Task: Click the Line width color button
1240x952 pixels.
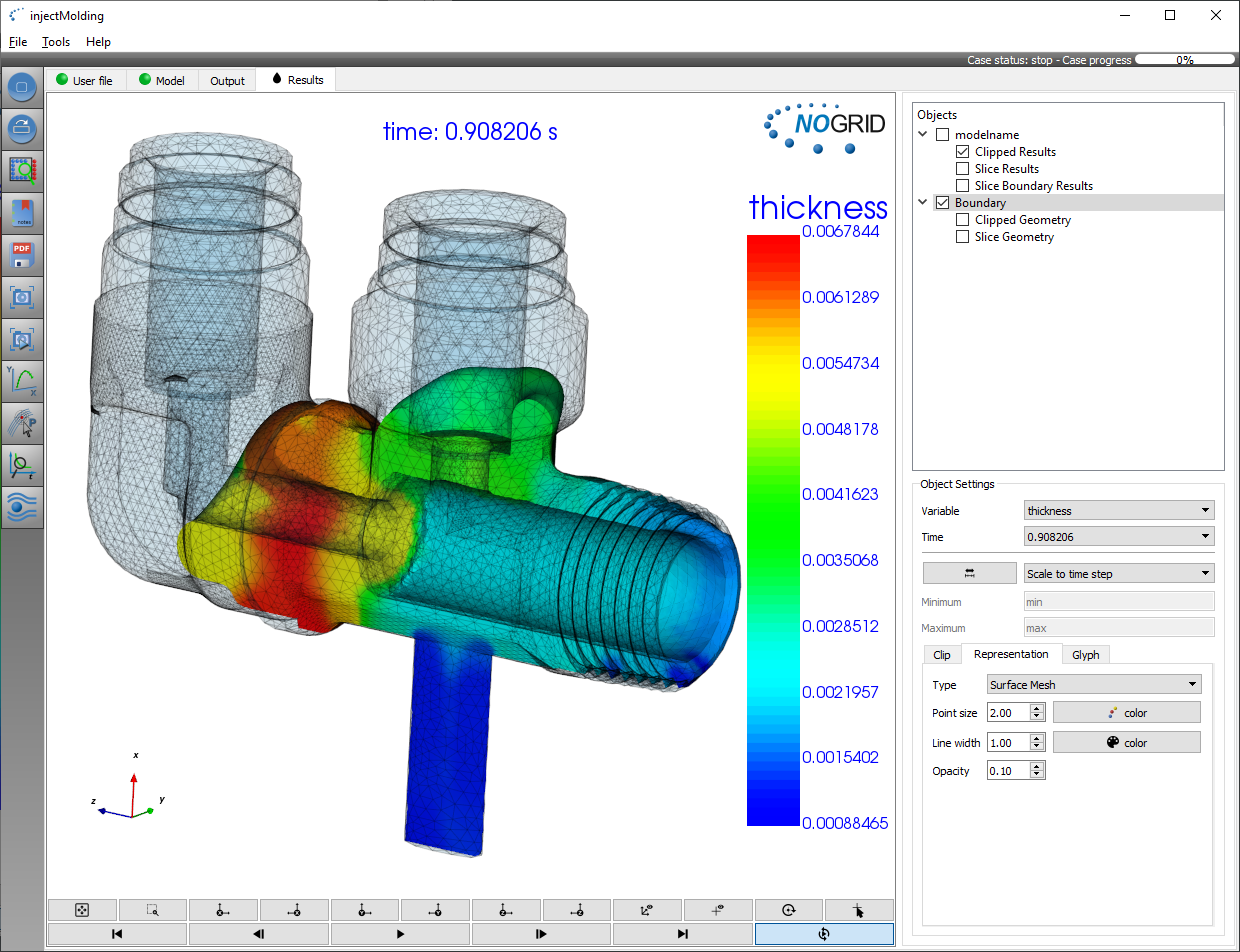Action: coord(1126,743)
